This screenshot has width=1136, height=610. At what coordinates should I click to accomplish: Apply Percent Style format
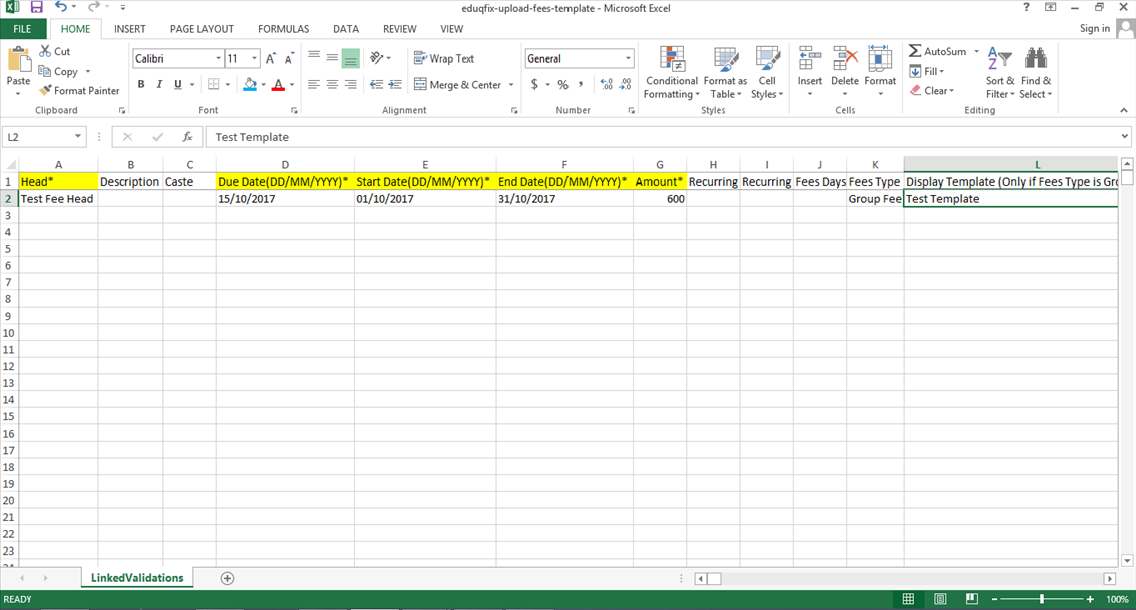click(x=563, y=85)
